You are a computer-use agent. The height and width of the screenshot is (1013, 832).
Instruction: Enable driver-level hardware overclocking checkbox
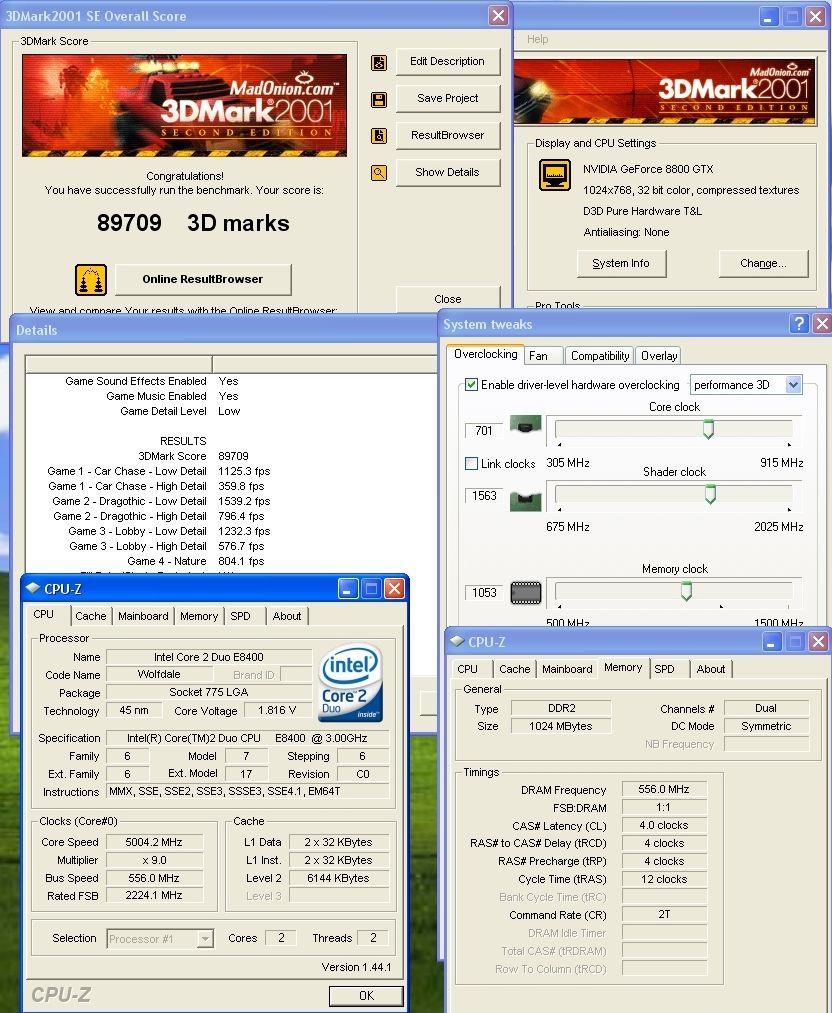(472, 385)
